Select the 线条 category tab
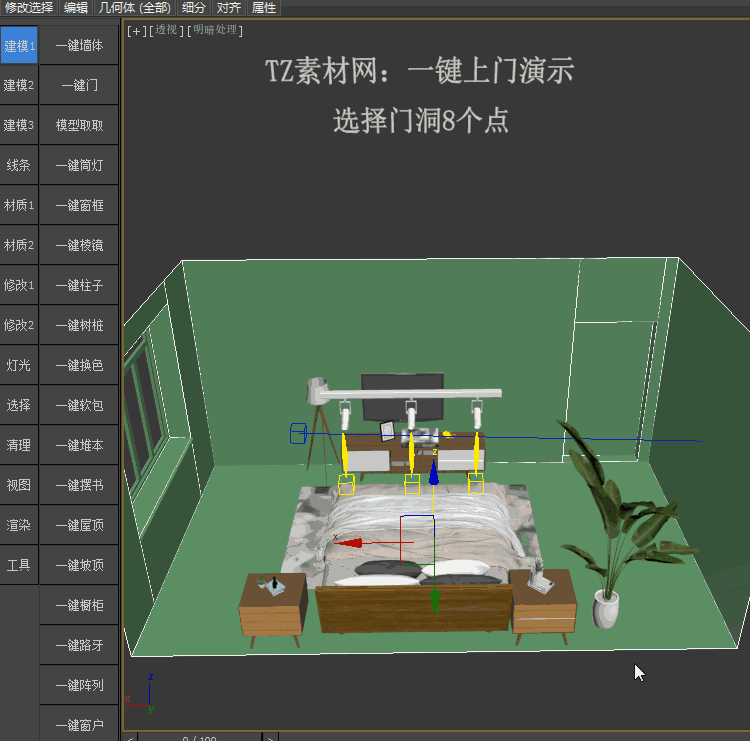The image size is (750, 741). coord(19,165)
